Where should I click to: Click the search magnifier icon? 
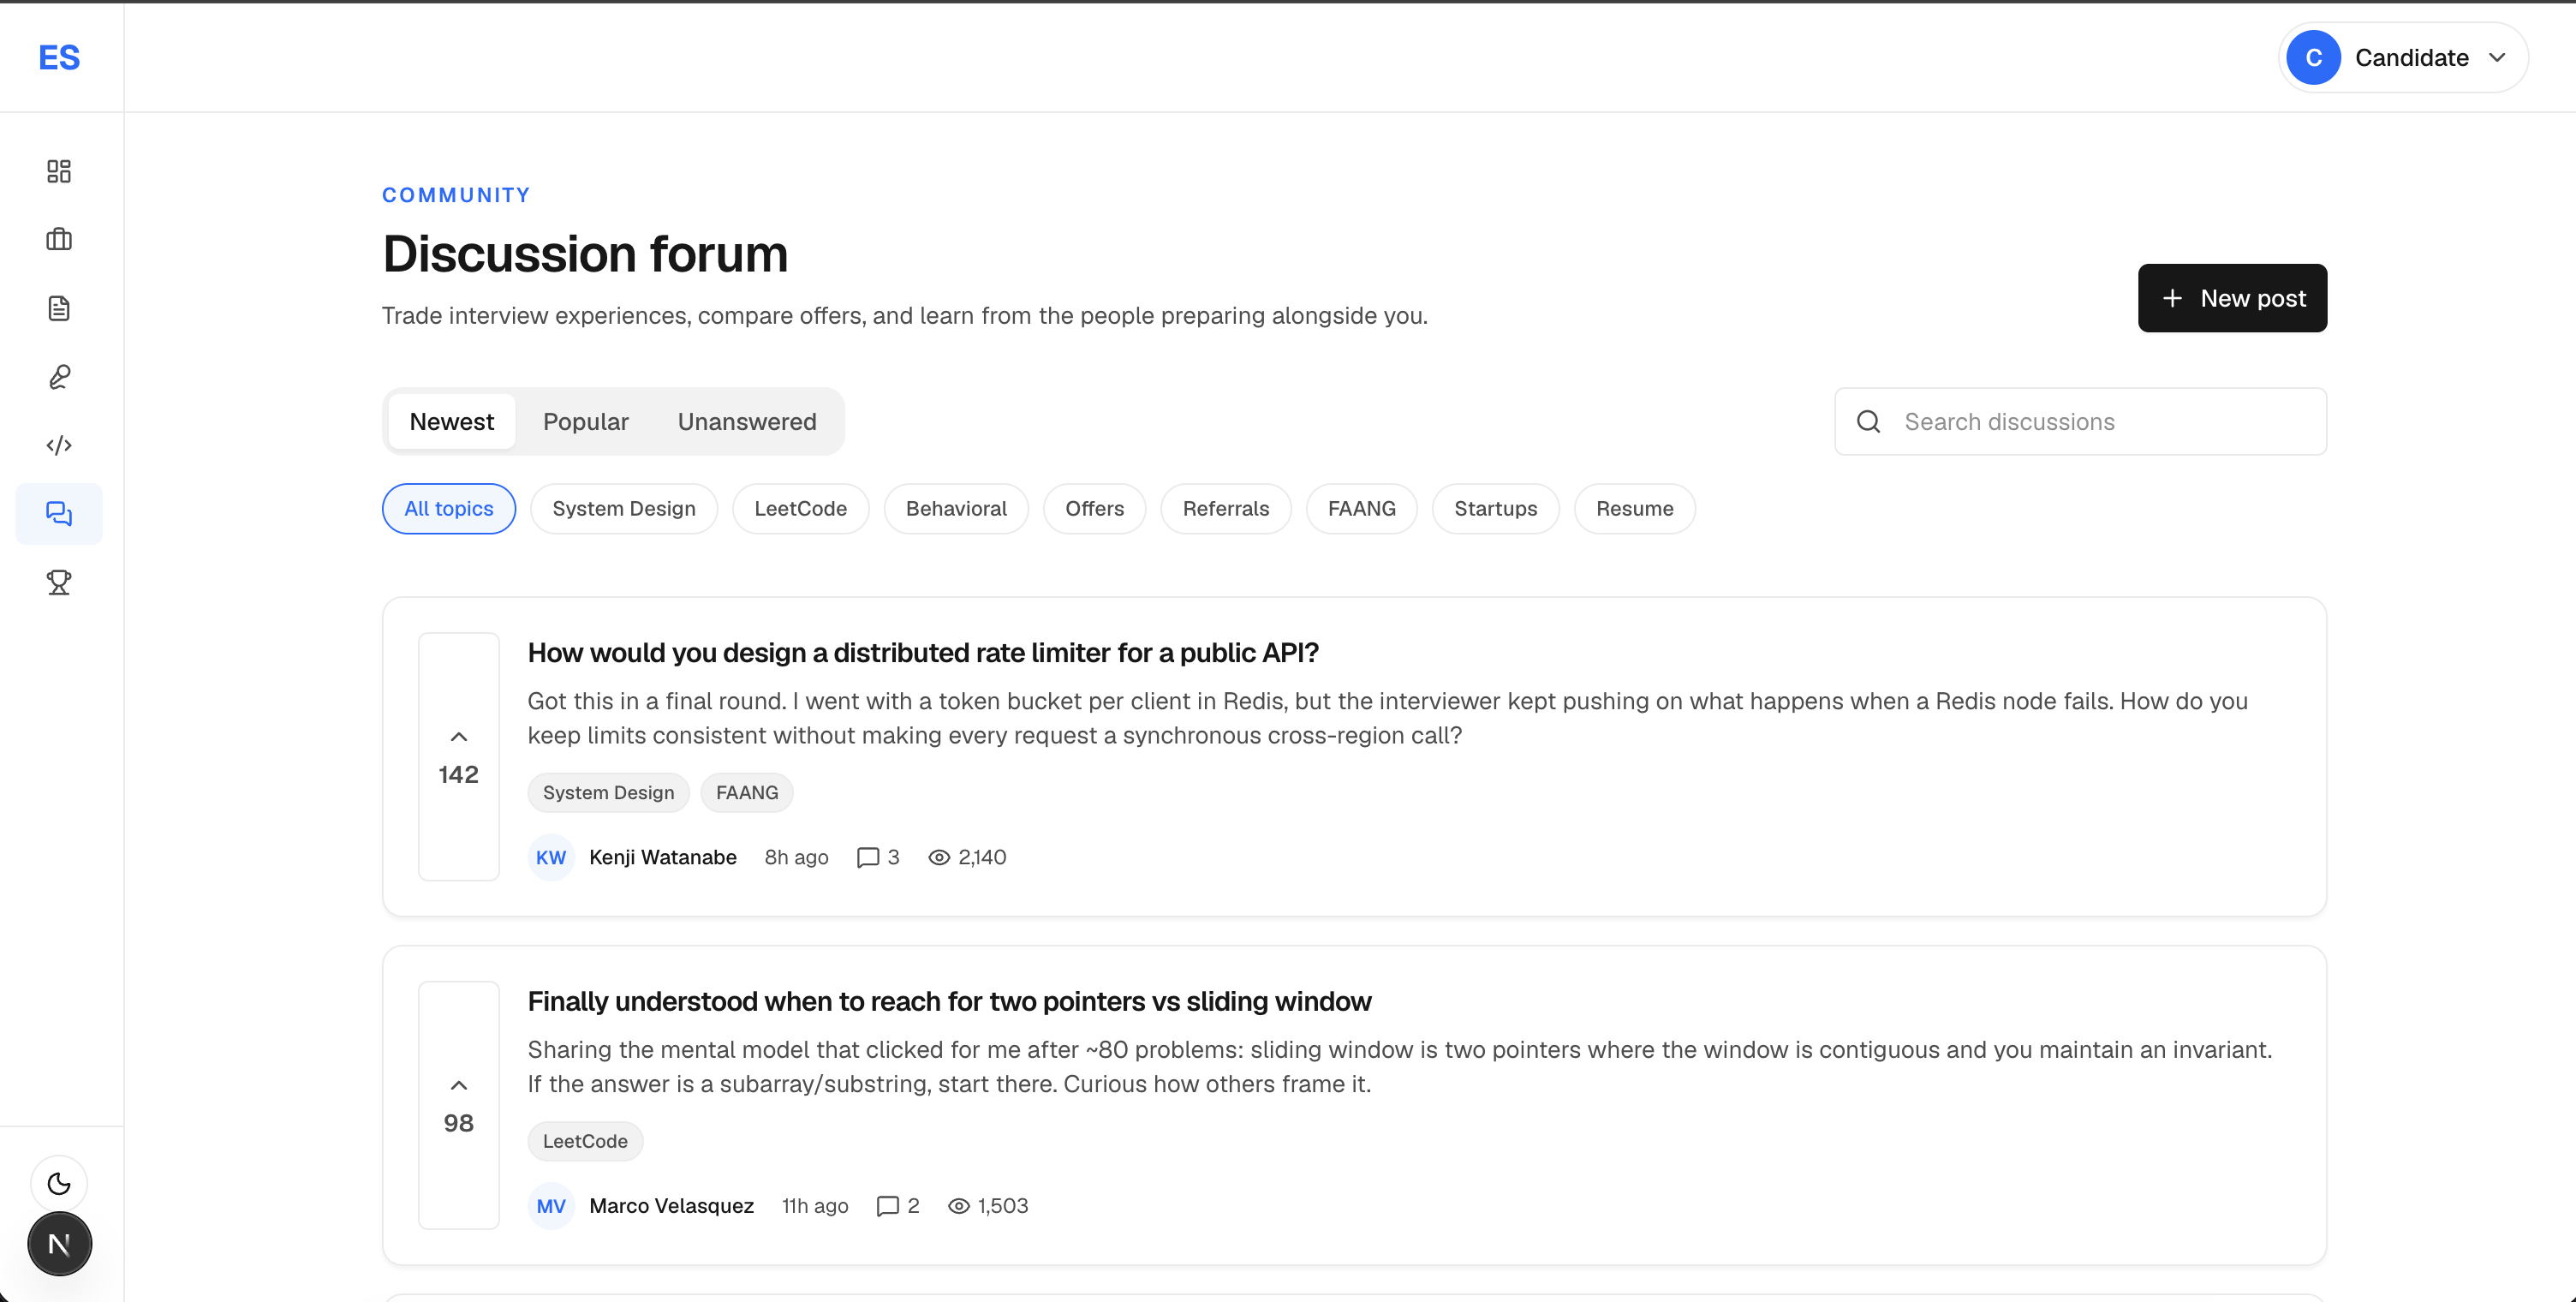point(1868,422)
